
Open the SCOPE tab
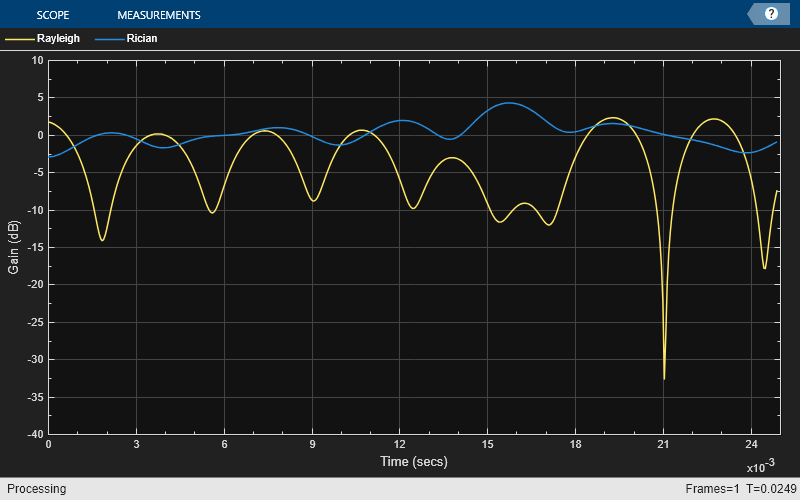point(53,15)
